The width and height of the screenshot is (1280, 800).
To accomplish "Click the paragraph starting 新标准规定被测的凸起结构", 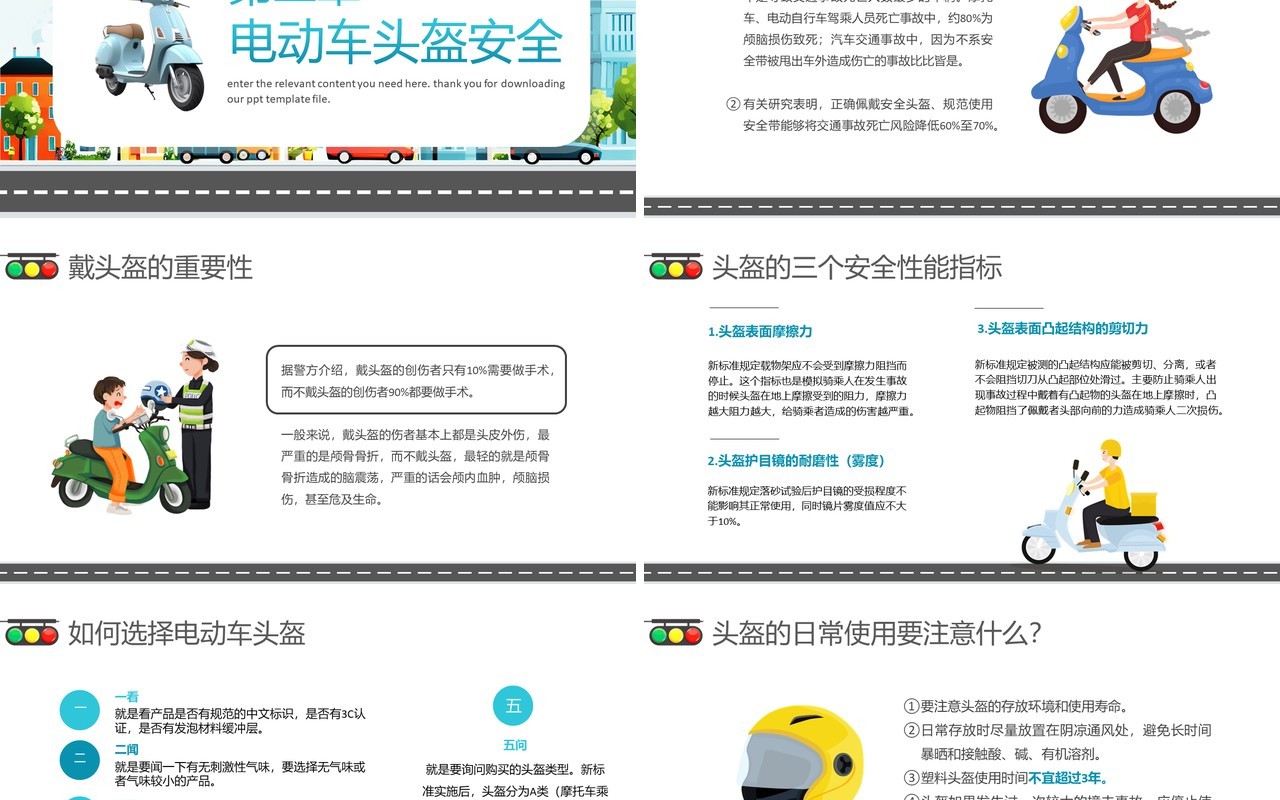I will [1100, 387].
